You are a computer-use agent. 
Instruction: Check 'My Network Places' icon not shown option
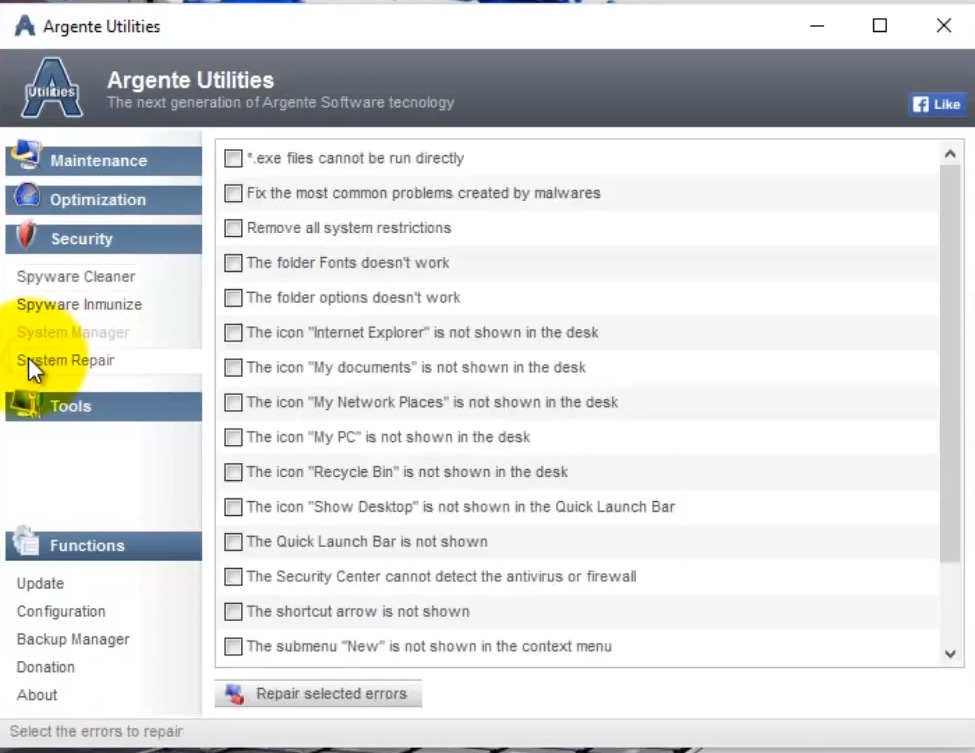click(233, 403)
